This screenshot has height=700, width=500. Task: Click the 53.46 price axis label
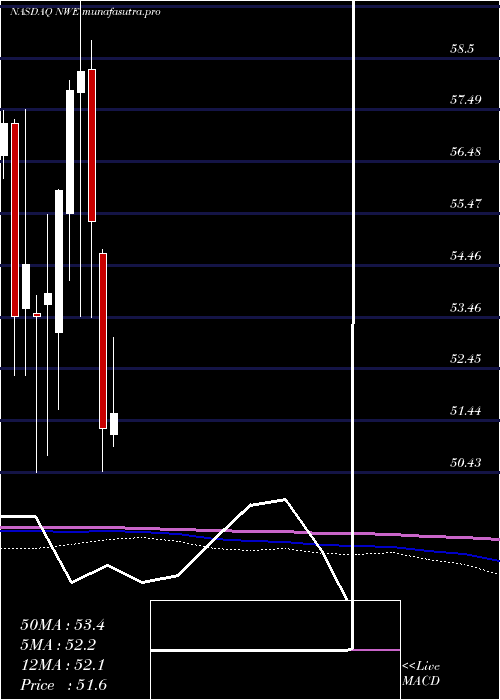[466, 308]
